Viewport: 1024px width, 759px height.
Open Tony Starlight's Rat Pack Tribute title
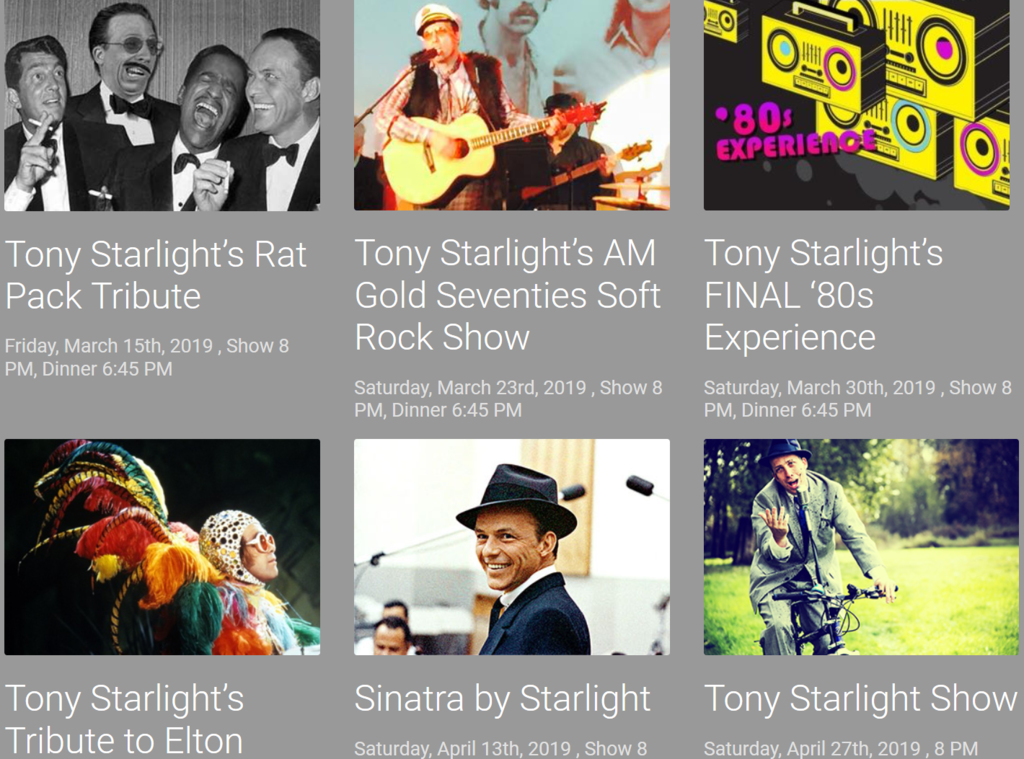[155, 275]
